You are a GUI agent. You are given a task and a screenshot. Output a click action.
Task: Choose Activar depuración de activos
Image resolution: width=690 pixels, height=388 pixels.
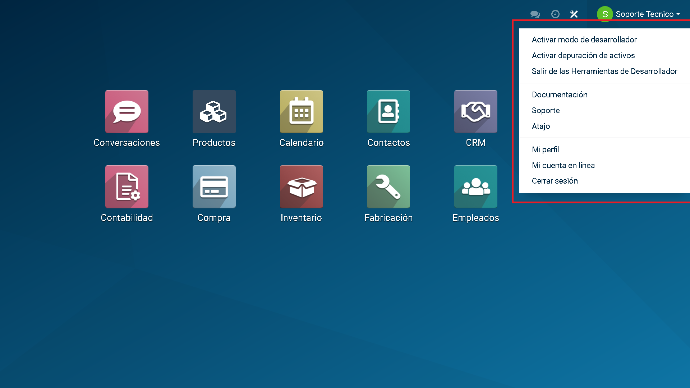tap(583, 55)
